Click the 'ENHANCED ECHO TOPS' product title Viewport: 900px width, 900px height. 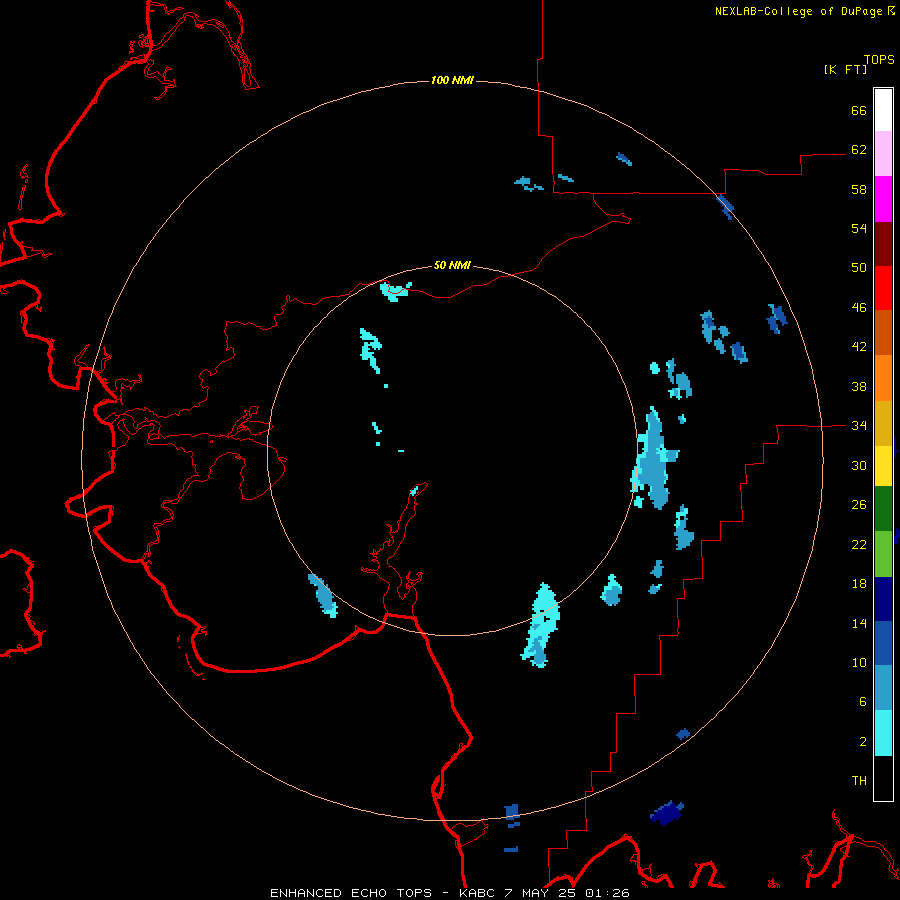click(351, 893)
